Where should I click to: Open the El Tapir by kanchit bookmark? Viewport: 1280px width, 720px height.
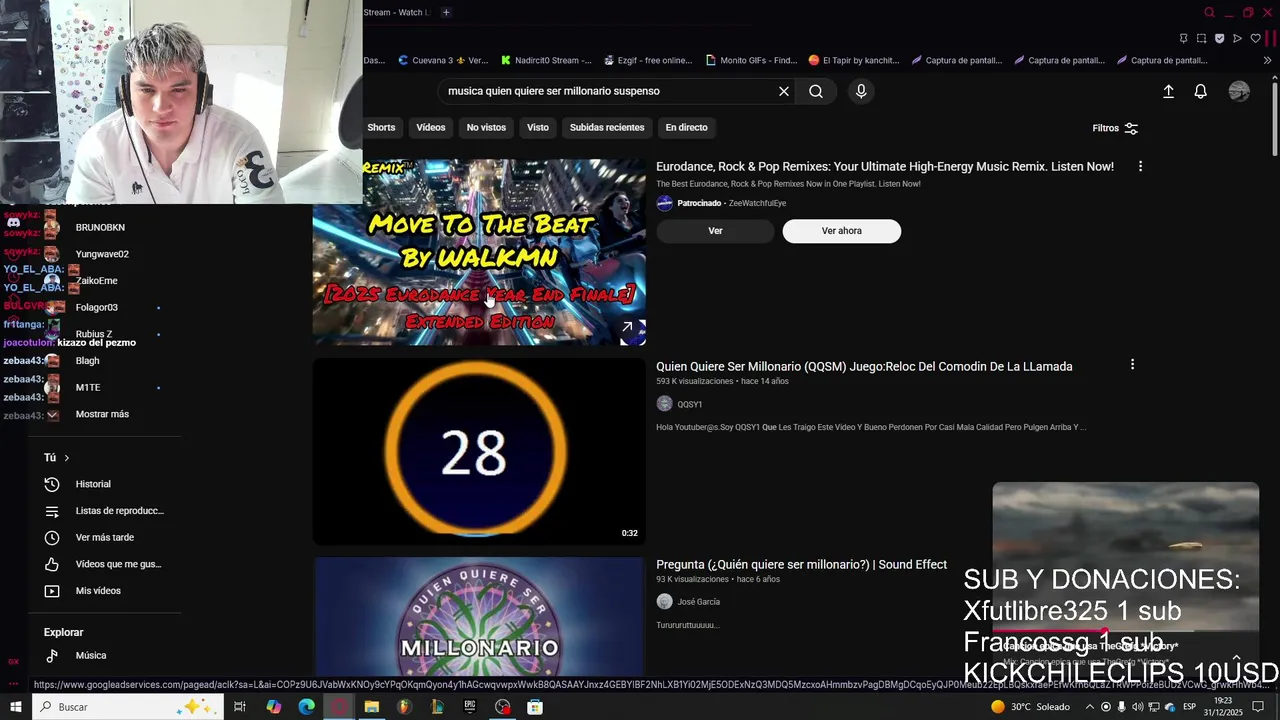(x=854, y=60)
